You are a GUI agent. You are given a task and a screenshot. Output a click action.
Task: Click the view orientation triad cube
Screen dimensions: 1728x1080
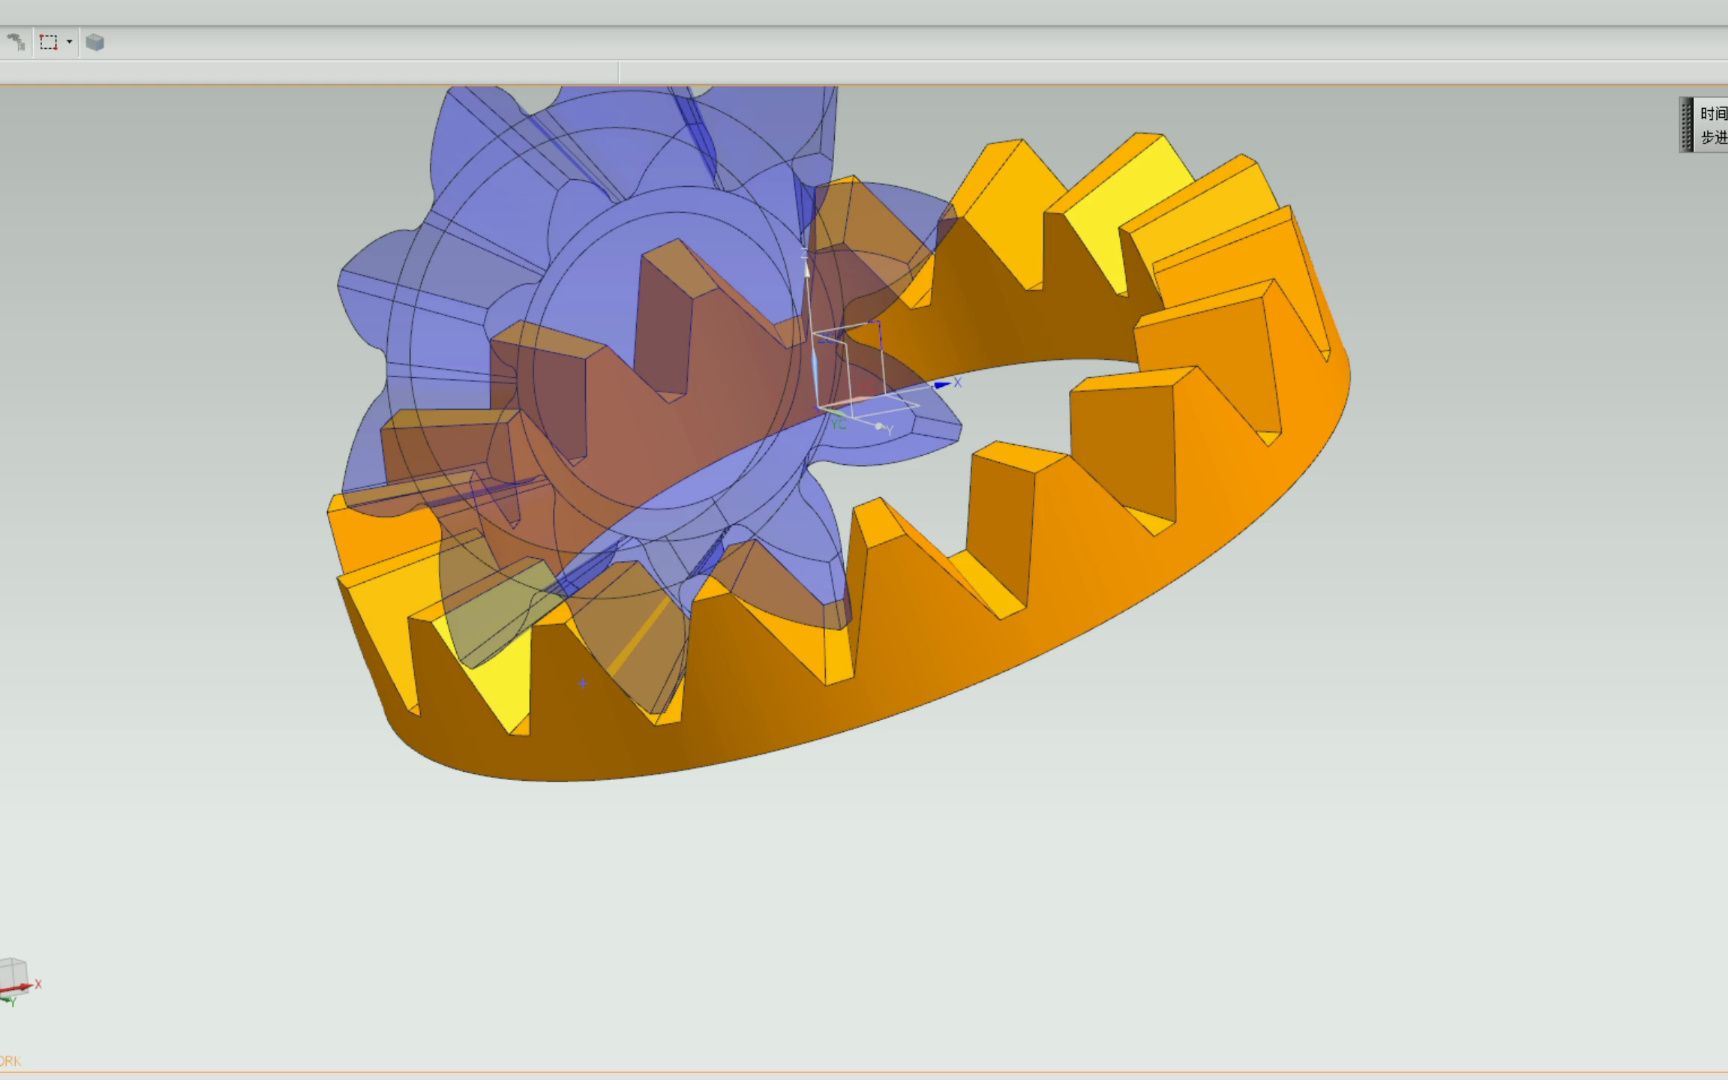(x=13, y=974)
